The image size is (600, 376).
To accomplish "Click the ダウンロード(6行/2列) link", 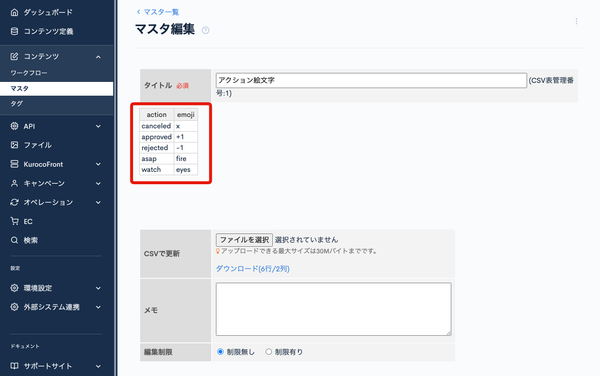I will pos(253,269).
